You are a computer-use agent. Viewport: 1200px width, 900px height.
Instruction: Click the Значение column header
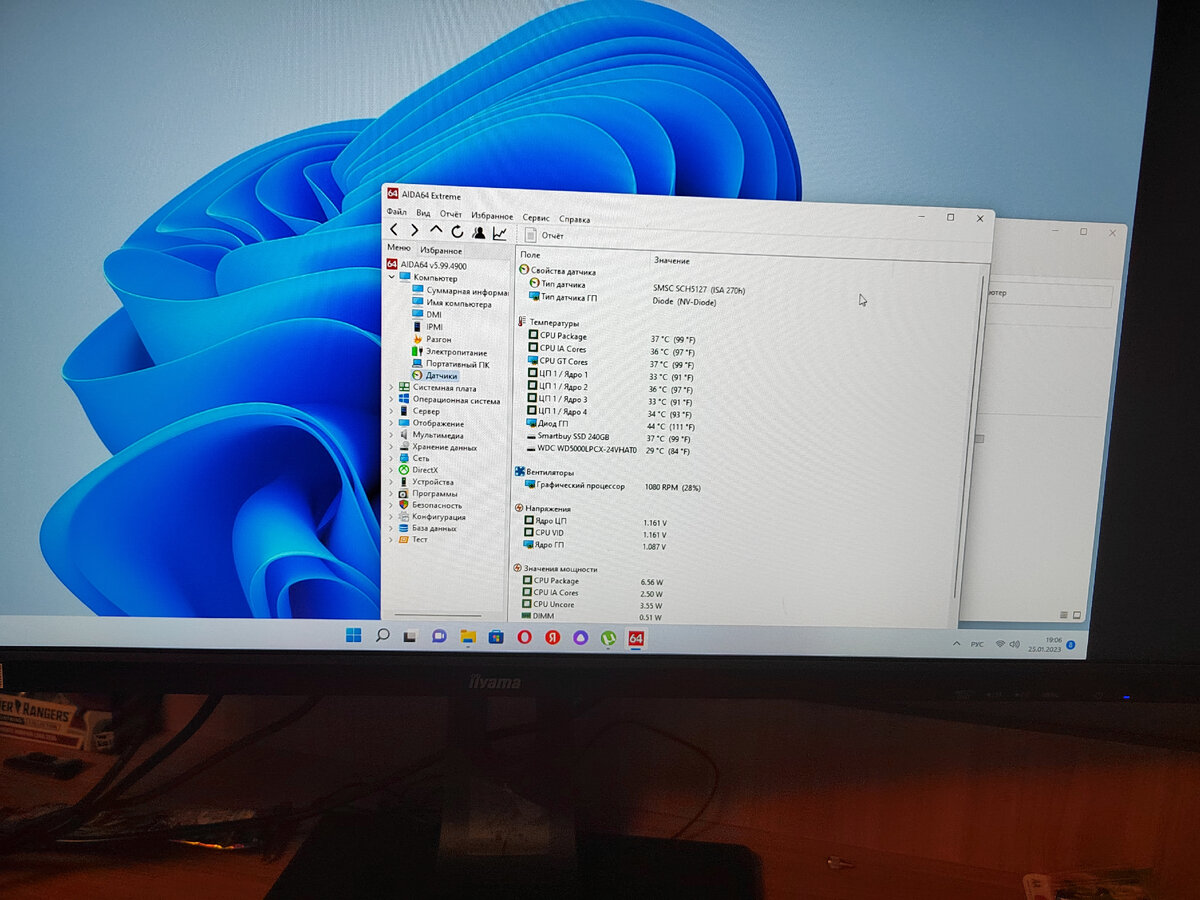point(671,261)
